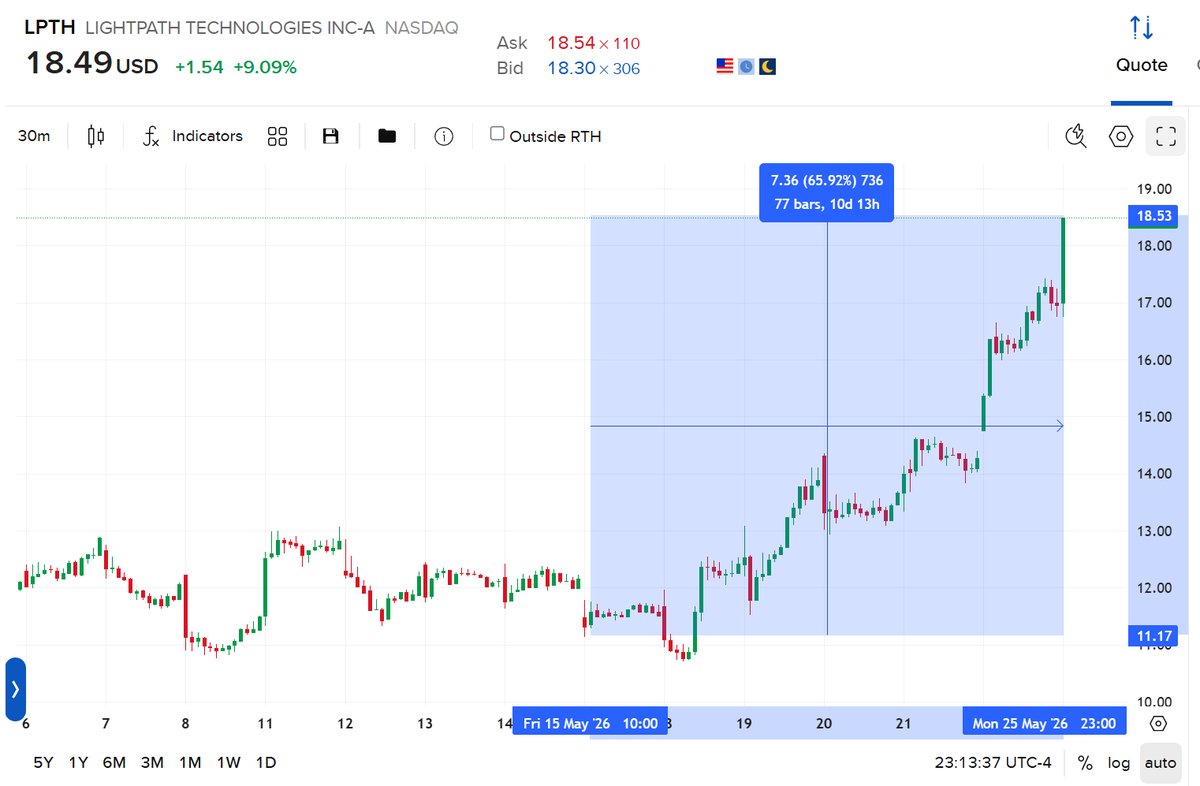Open the quick search tool icon
This screenshot has height=786, width=1200.
click(x=1076, y=136)
